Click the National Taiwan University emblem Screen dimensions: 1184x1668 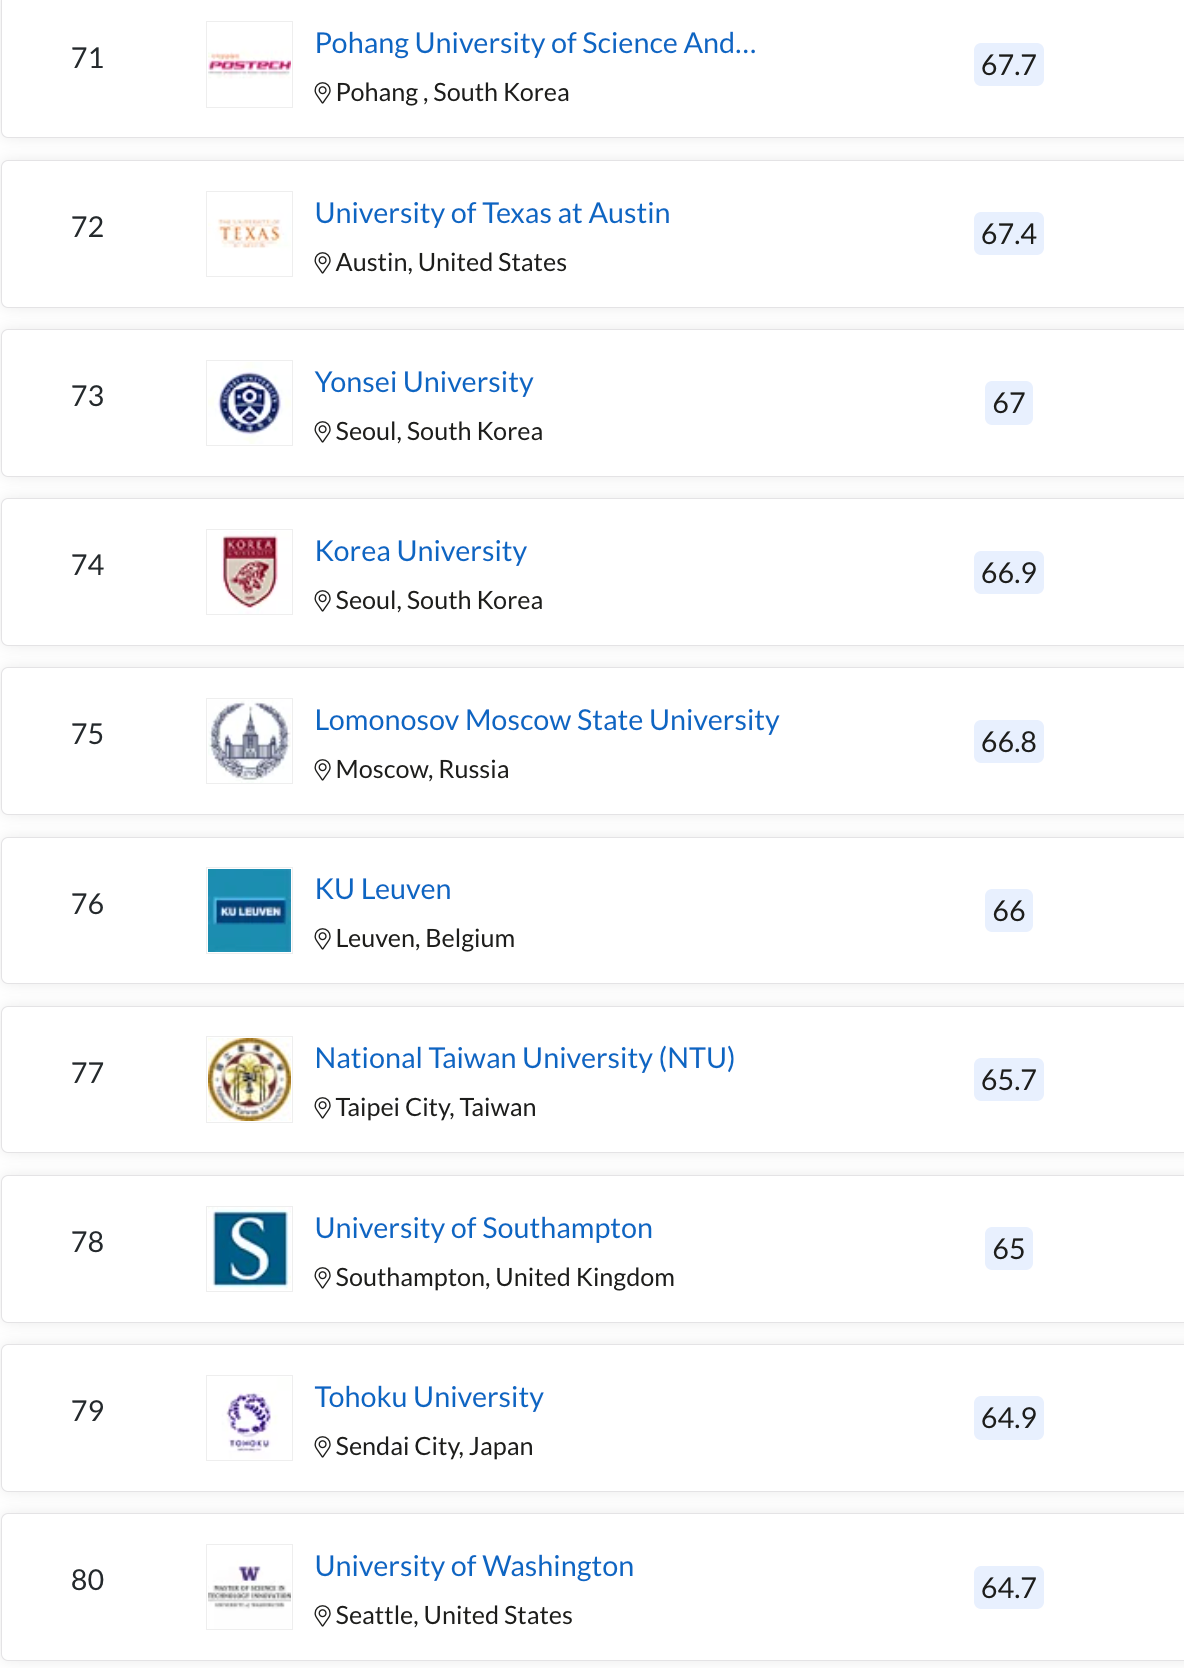(249, 1079)
